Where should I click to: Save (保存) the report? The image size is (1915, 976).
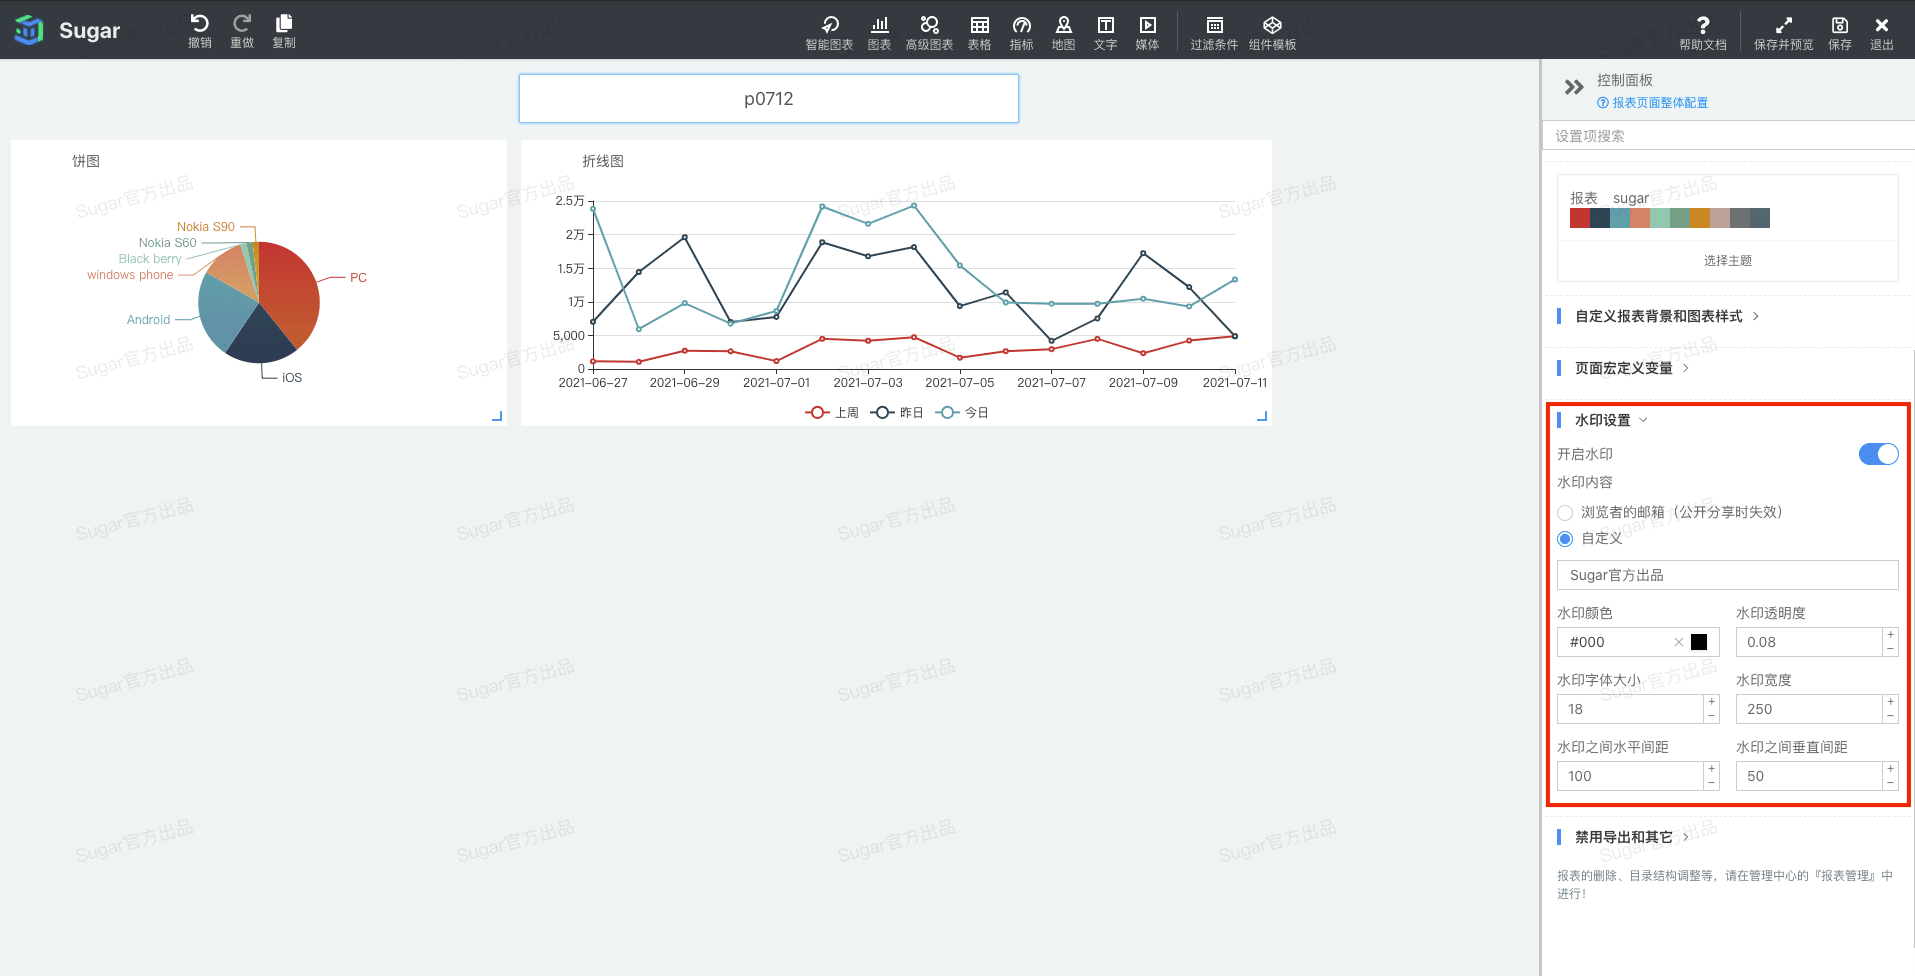pos(1839,33)
